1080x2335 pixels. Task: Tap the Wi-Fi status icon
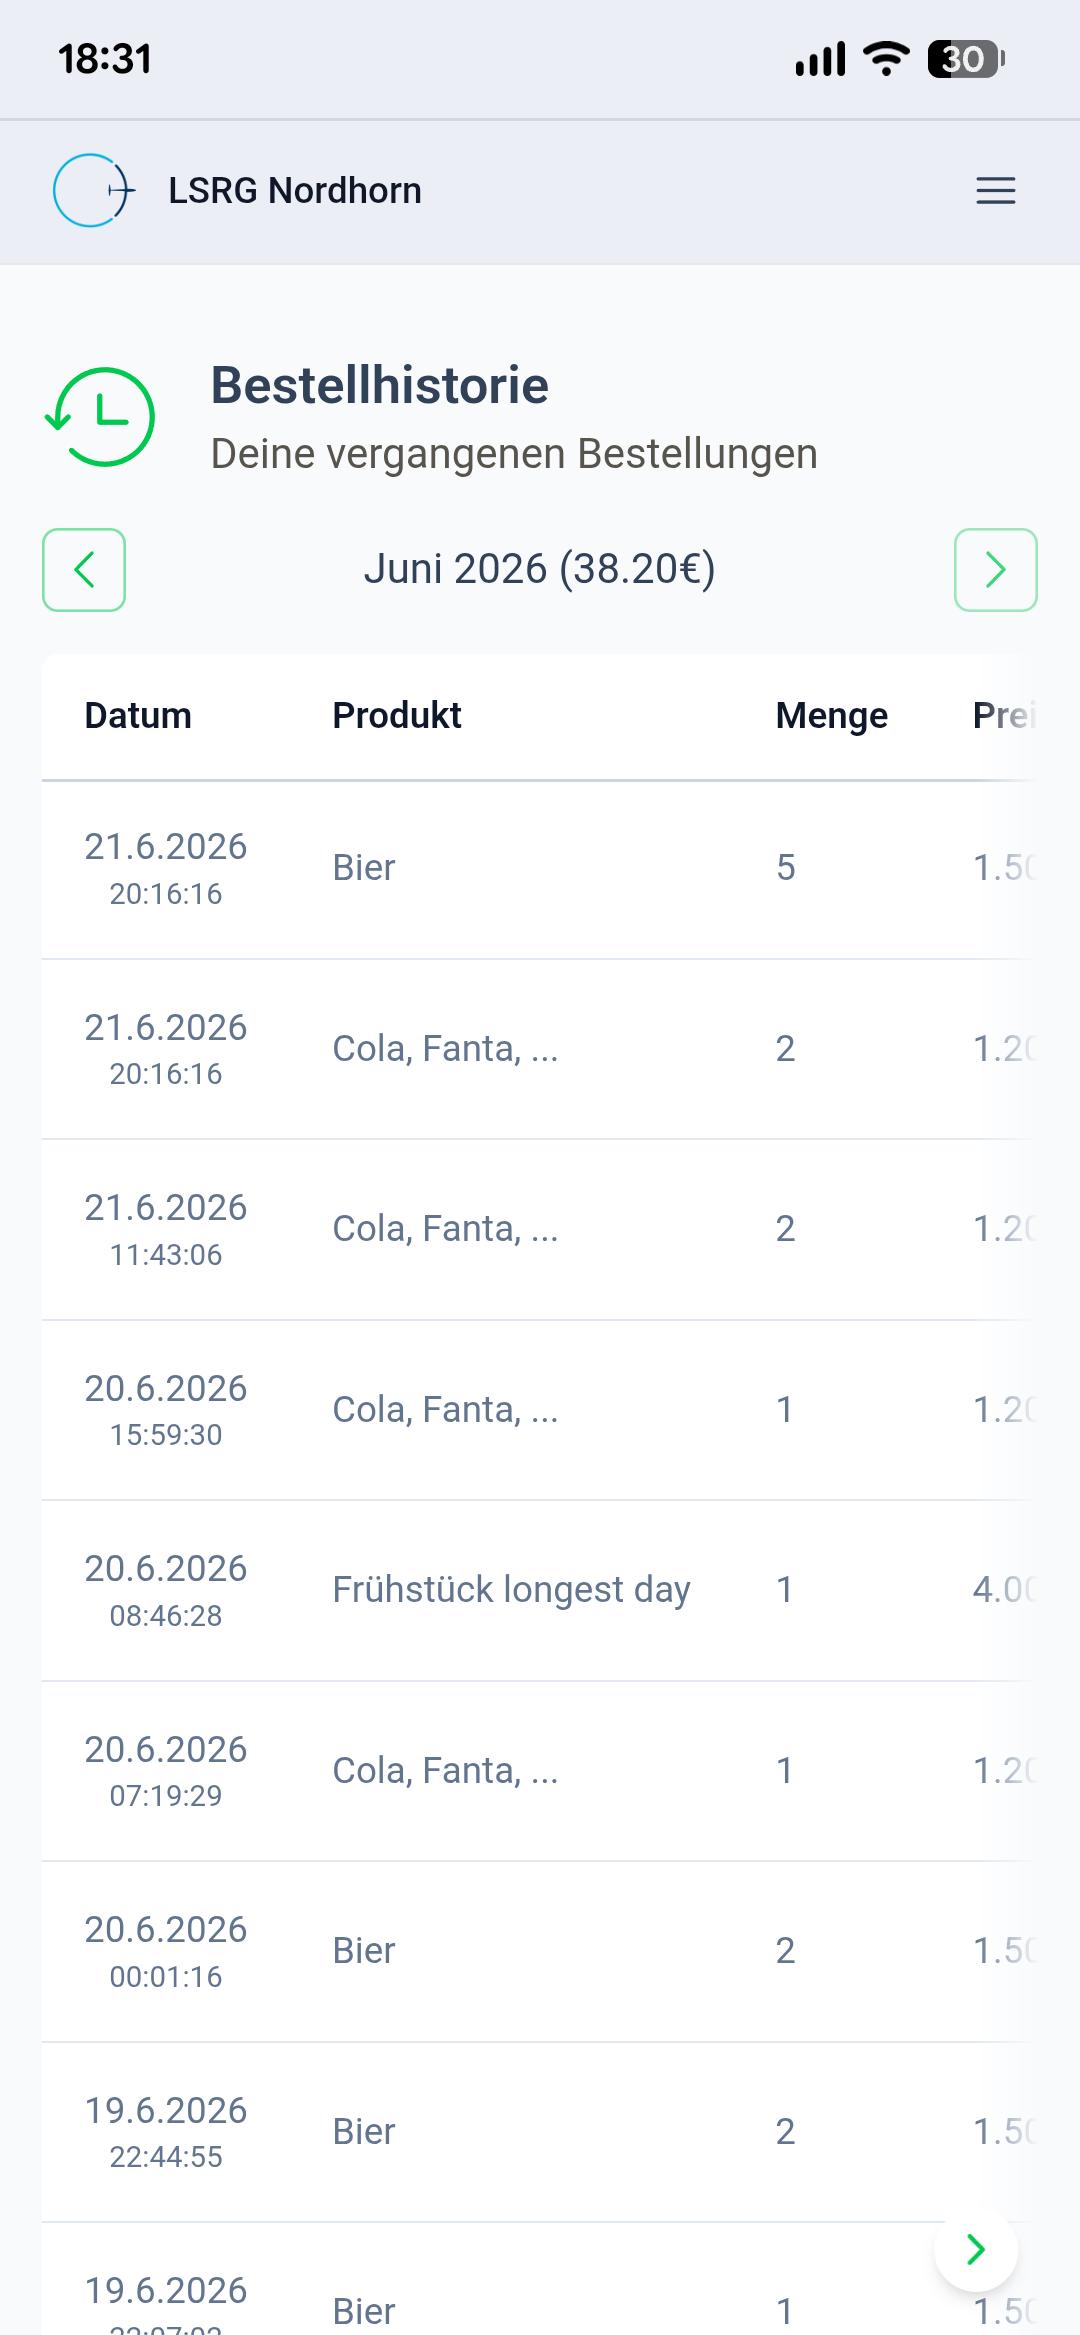point(886,59)
